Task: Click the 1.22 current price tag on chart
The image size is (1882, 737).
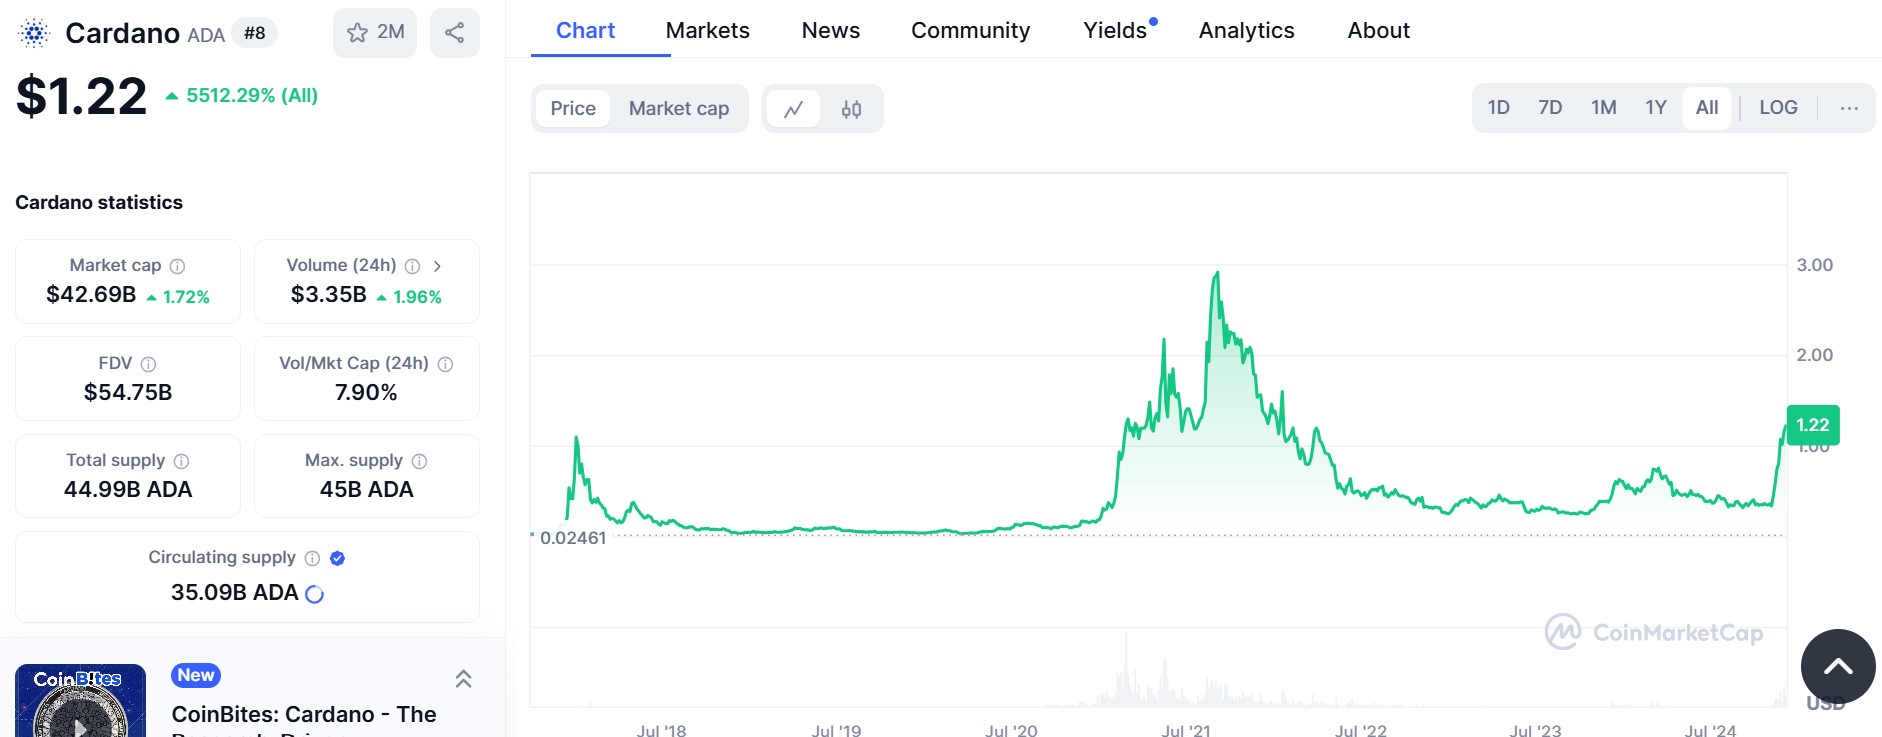Action: coord(1813,425)
